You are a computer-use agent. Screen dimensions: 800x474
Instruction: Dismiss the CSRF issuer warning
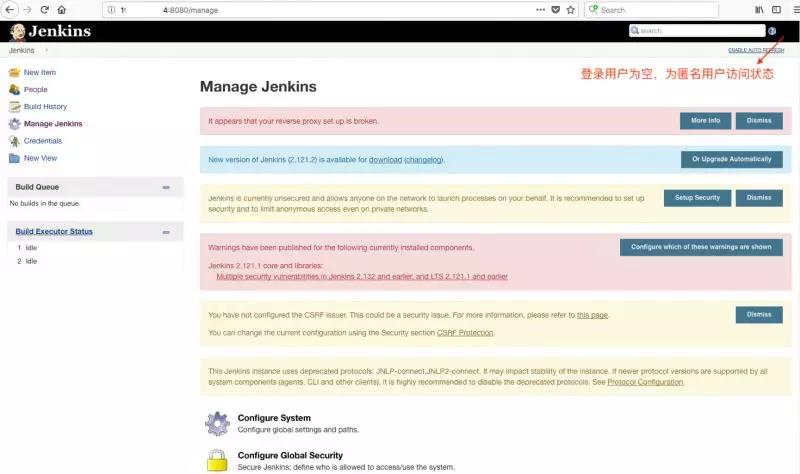[759, 315]
